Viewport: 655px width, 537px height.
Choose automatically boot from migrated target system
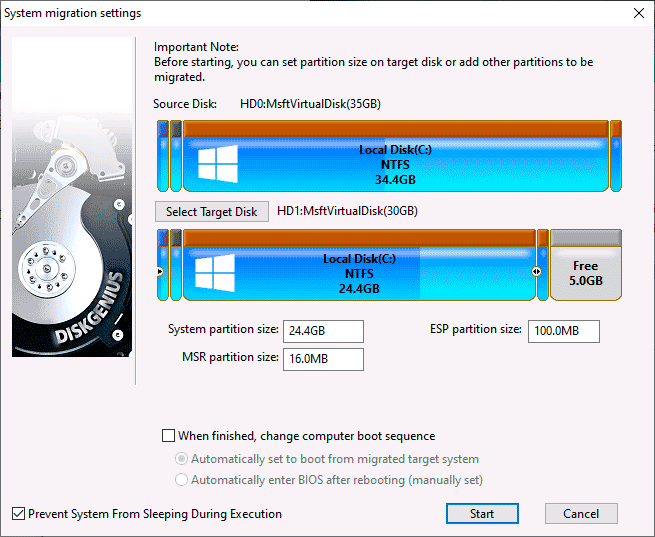(x=181, y=459)
